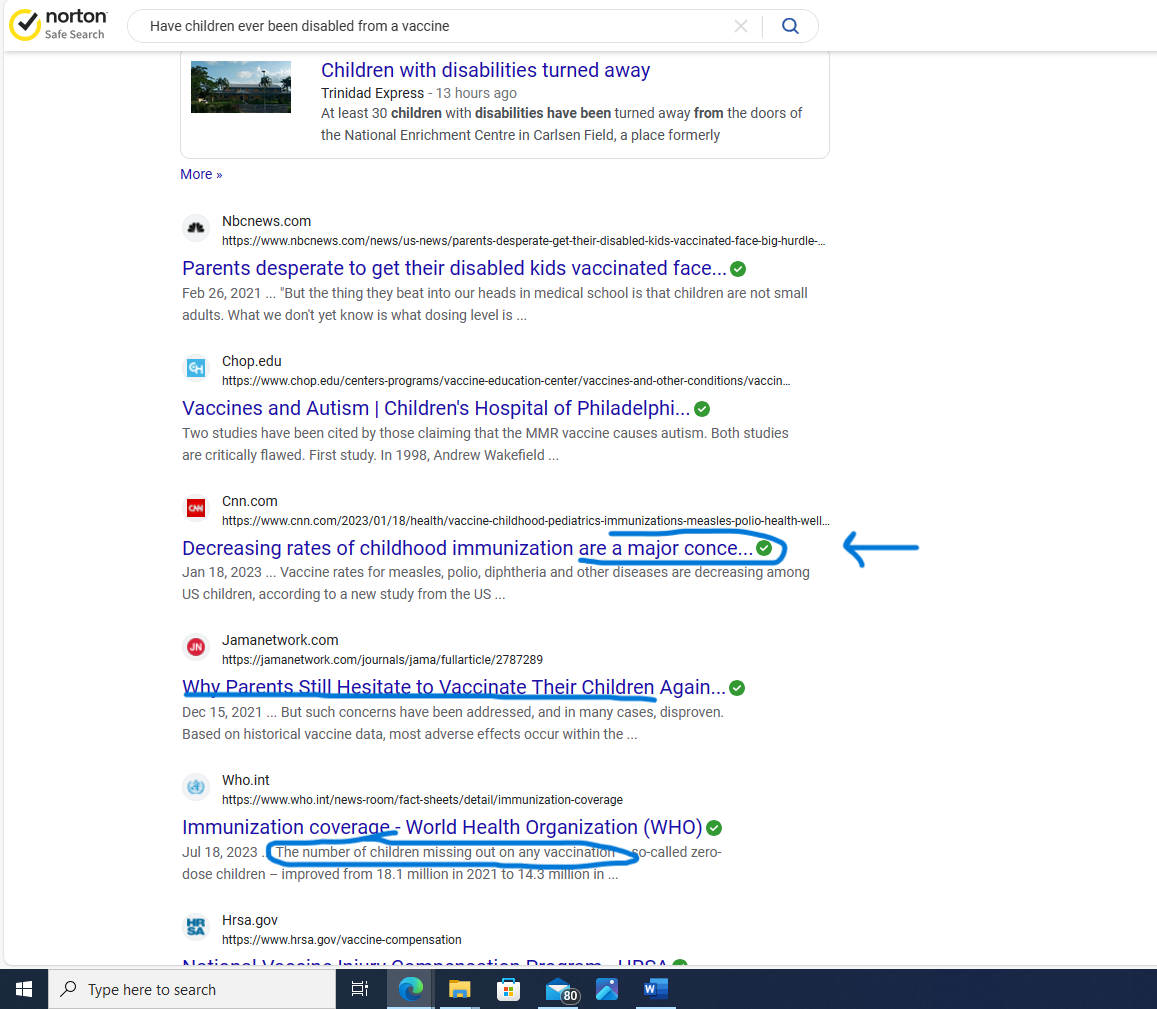Screen dimensions: 1157x1009
Task: Click the search query input field
Action: pyautogui.click(x=435, y=27)
